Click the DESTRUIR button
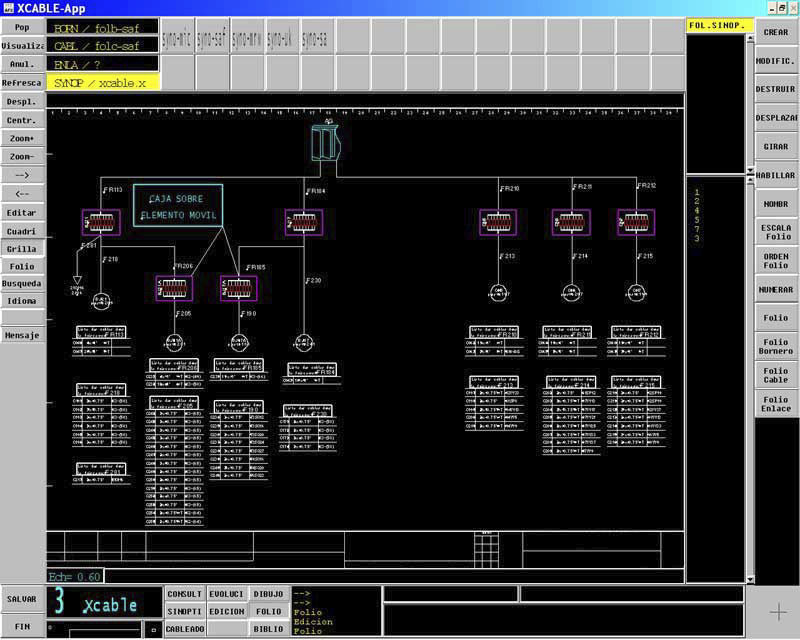 776,89
